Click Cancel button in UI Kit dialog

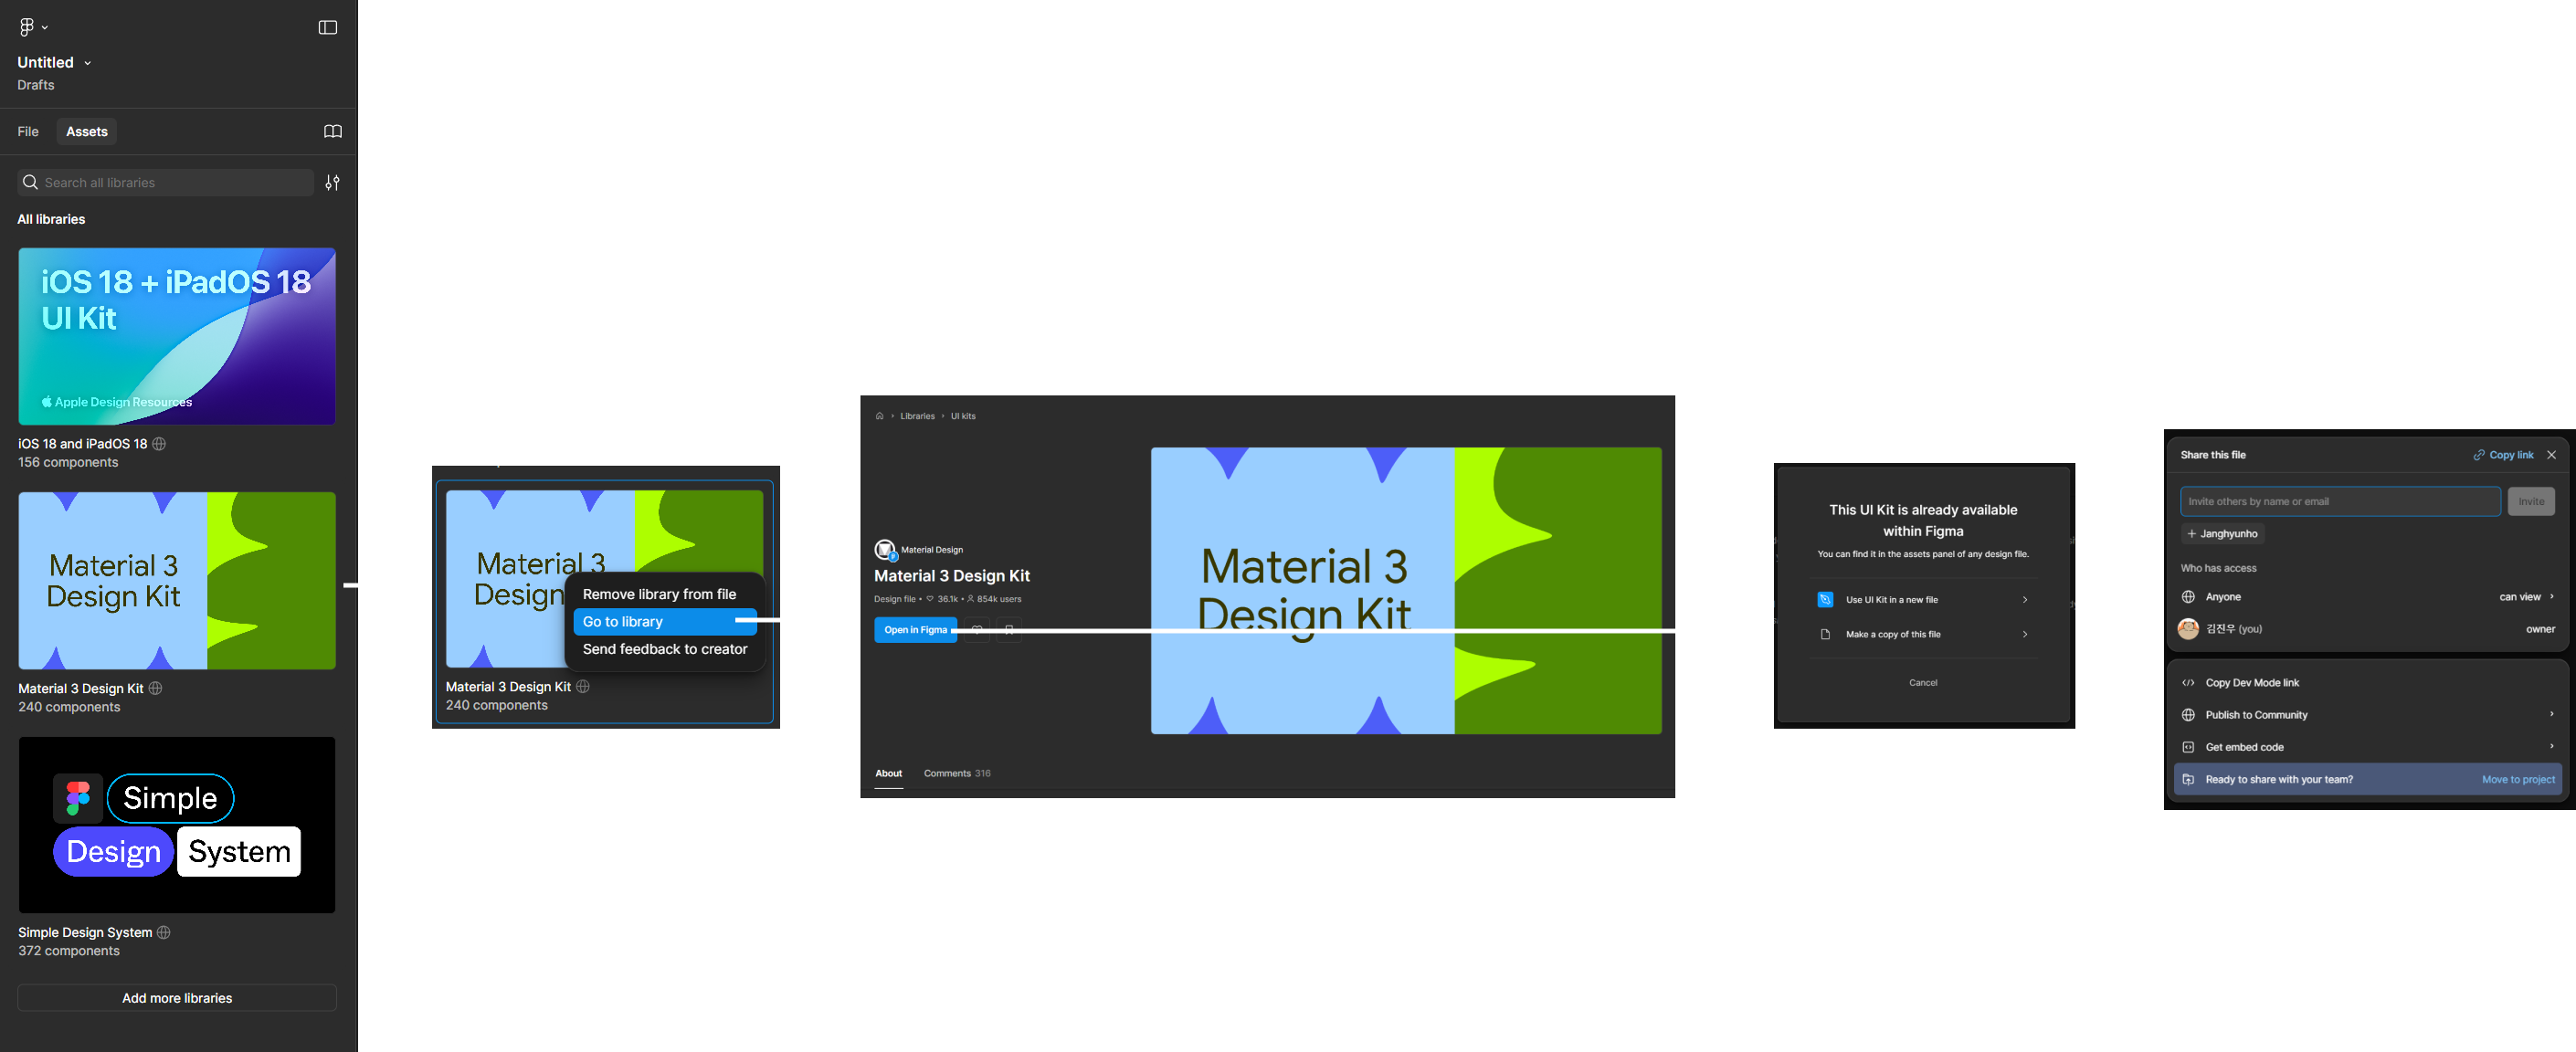1922,683
